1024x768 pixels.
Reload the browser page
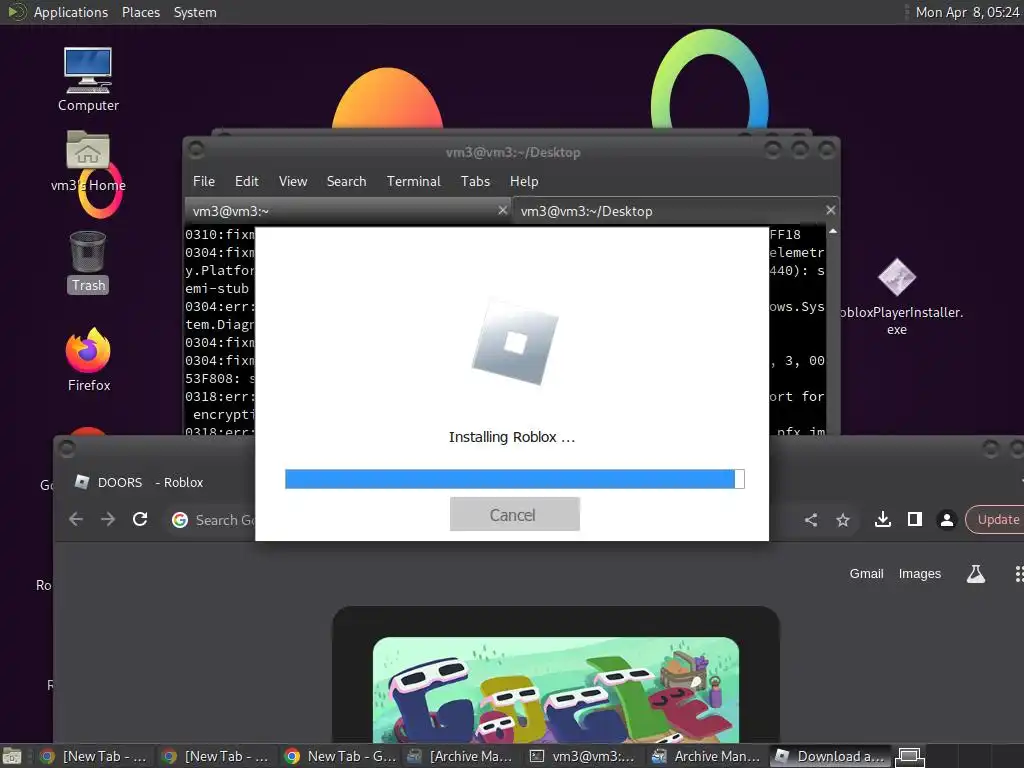pos(140,519)
